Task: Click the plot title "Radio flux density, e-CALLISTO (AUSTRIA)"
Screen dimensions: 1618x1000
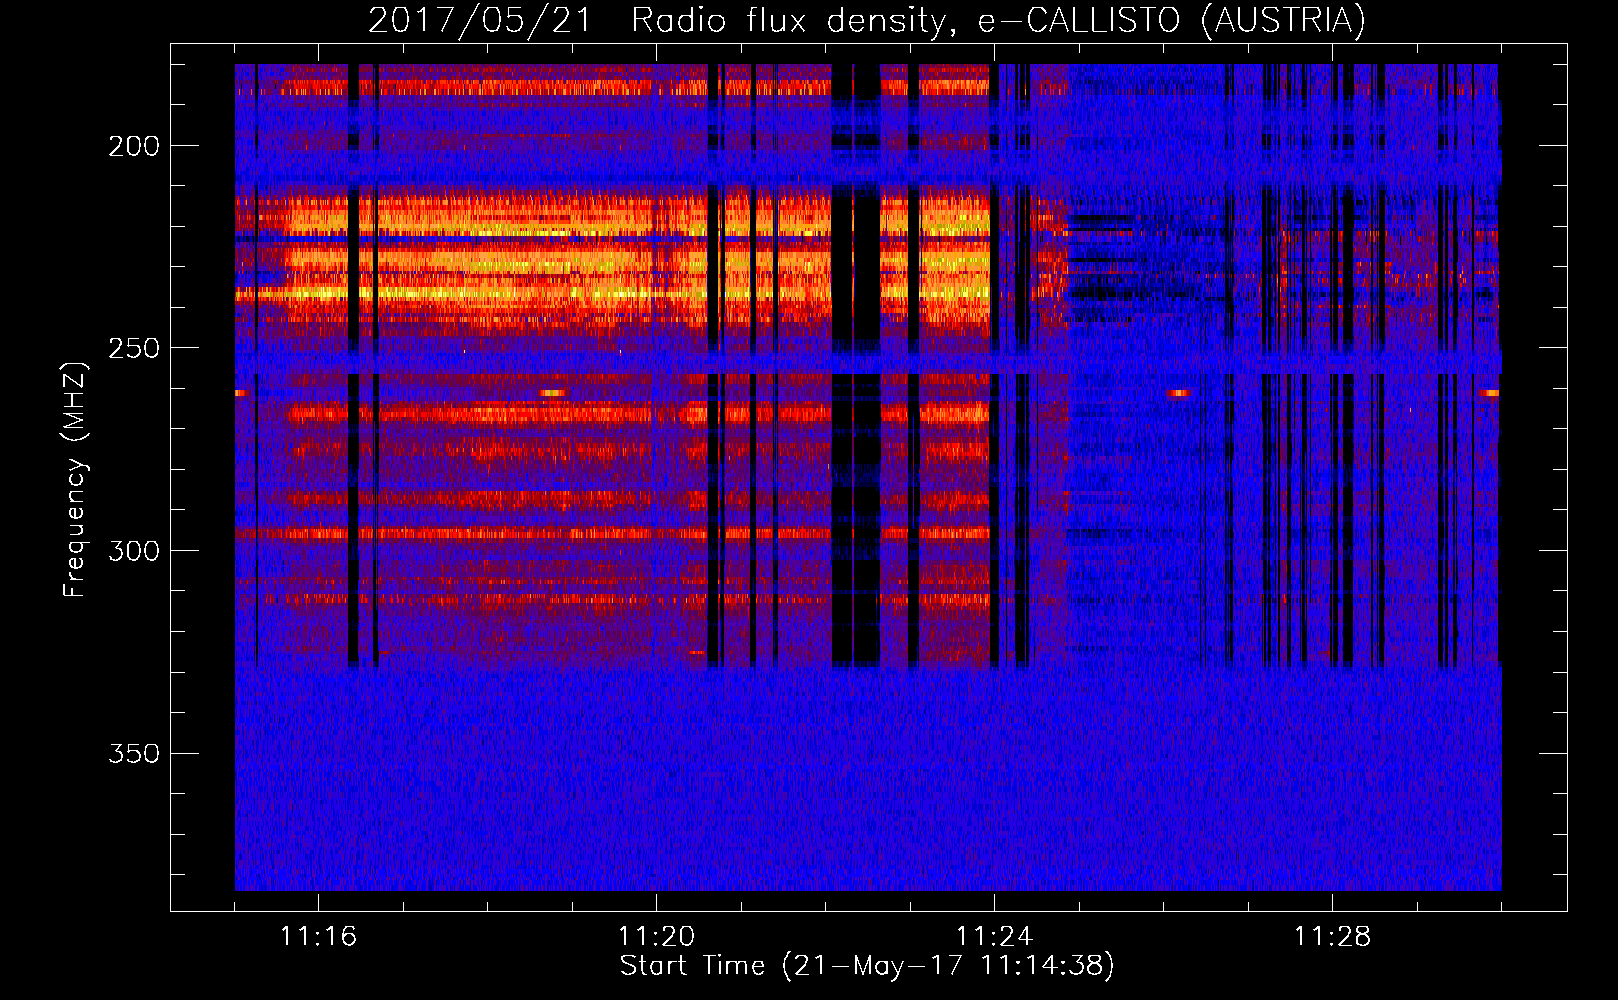Action: coord(998,20)
